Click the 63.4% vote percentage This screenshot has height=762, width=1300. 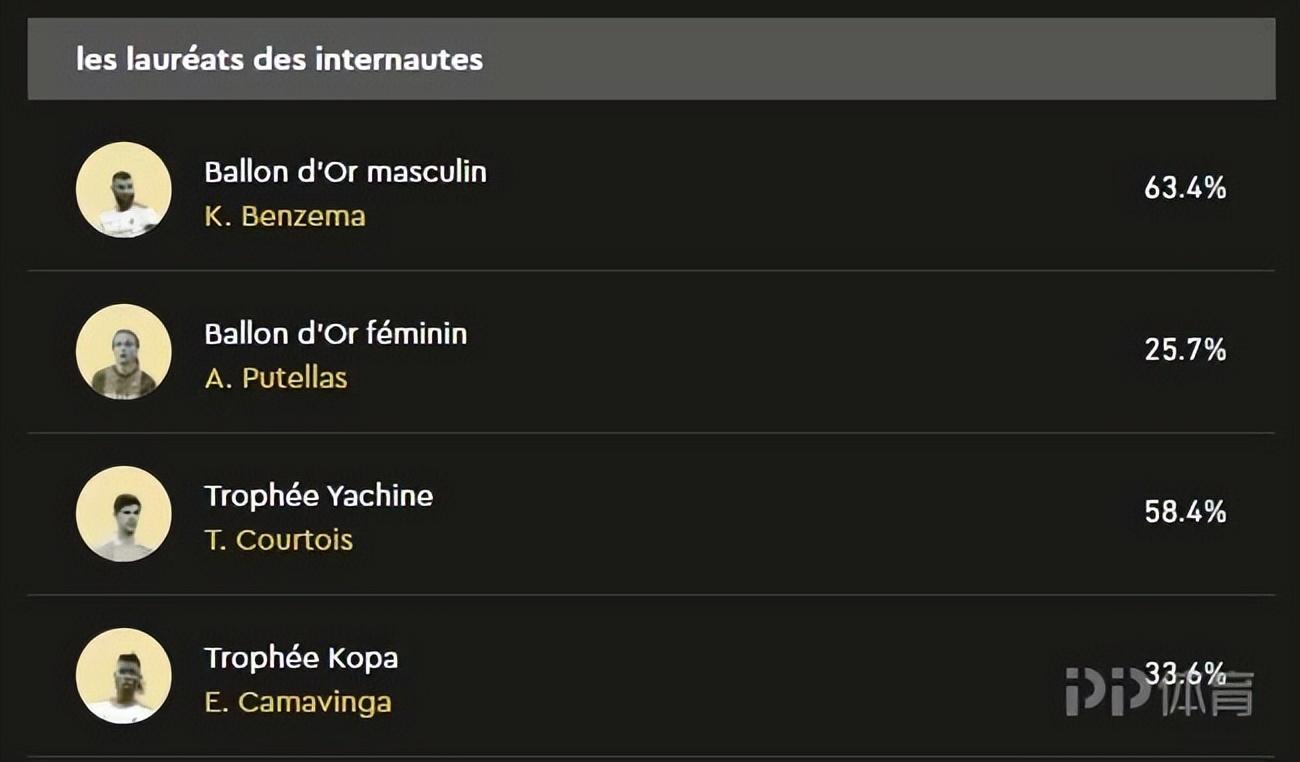(1185, 188)
